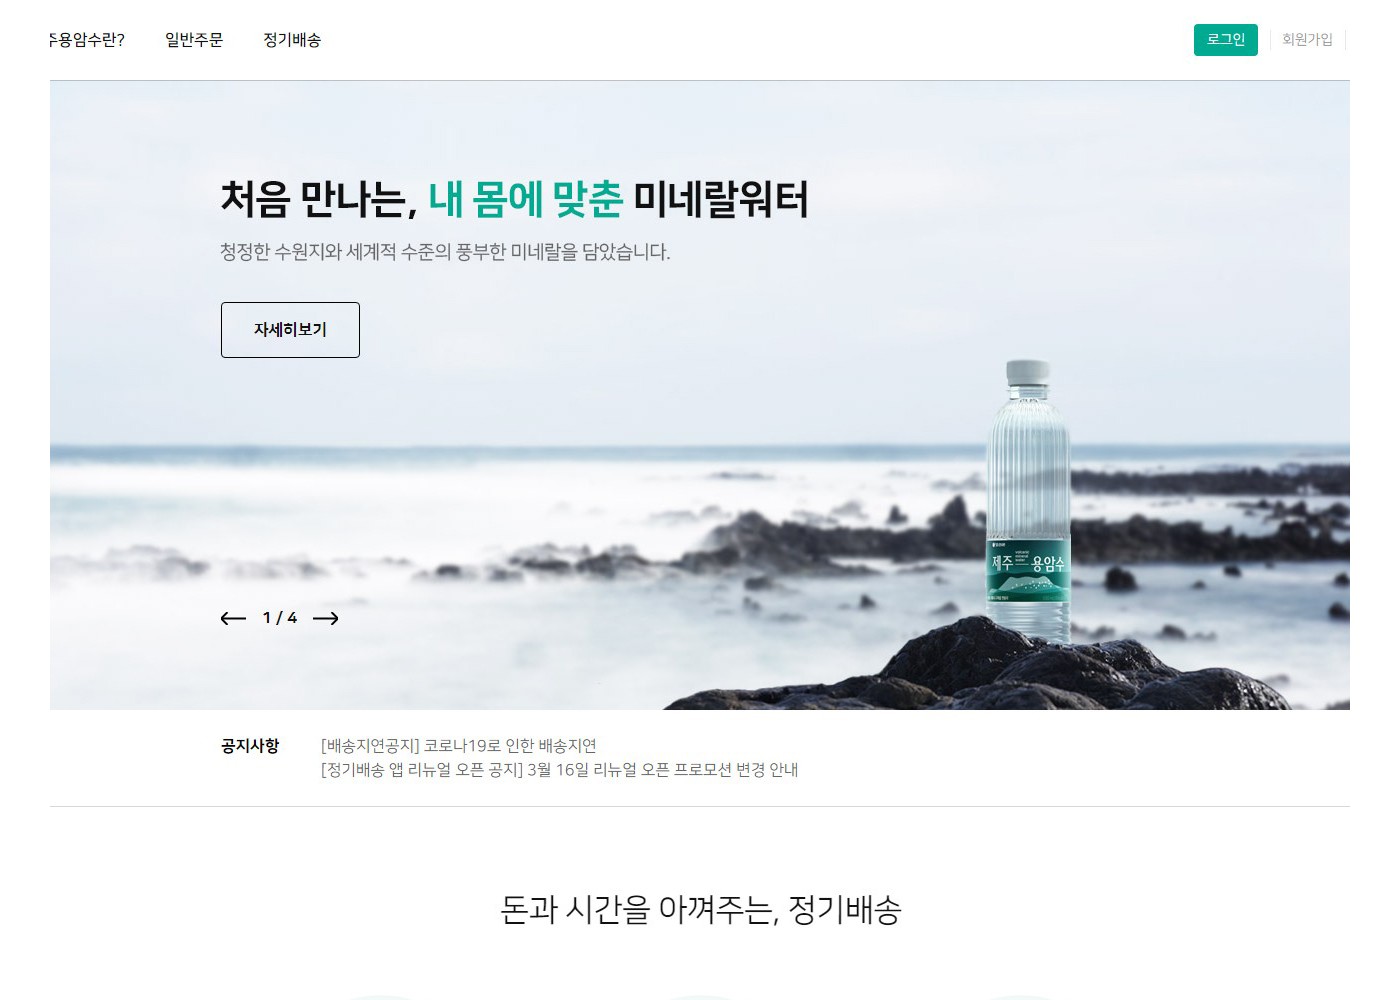Click the 자세히보기 button
This screenshot has width=1400, height=1000.
(290, 330)
